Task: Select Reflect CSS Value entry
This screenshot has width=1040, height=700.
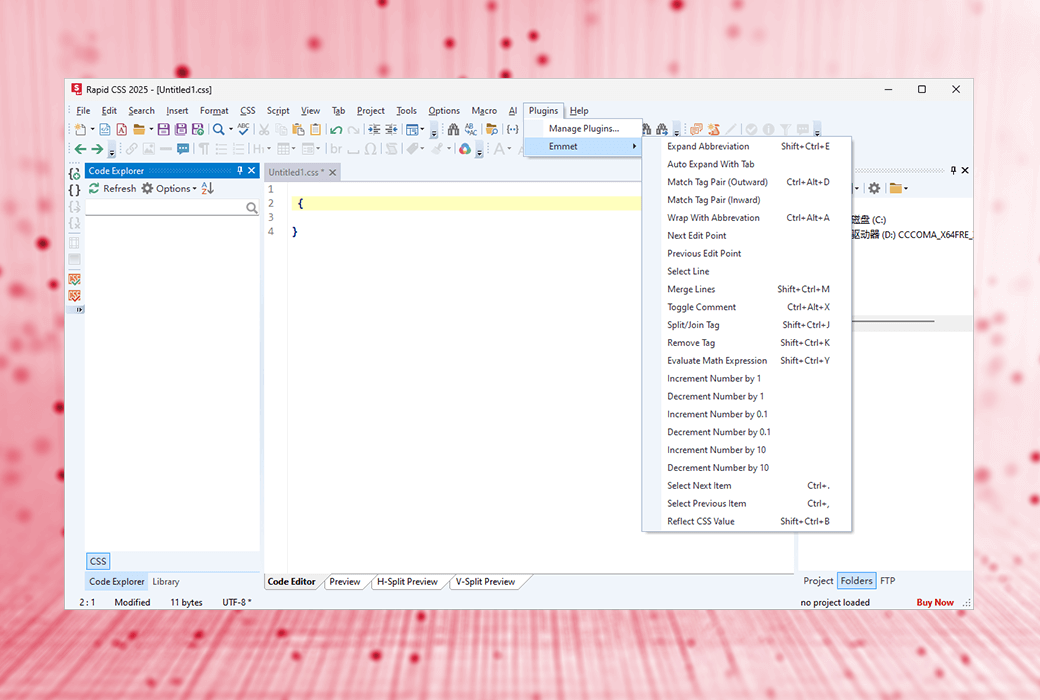Action: [x=747, y=522]
